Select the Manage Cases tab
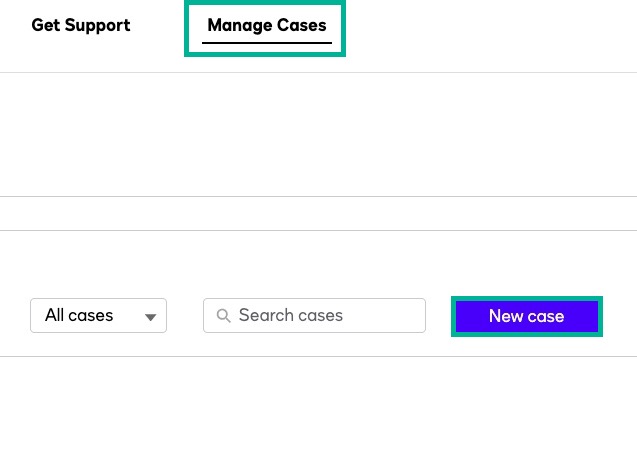Image resolution: width=637 pixels, height=451 pixels. [266, 26]
